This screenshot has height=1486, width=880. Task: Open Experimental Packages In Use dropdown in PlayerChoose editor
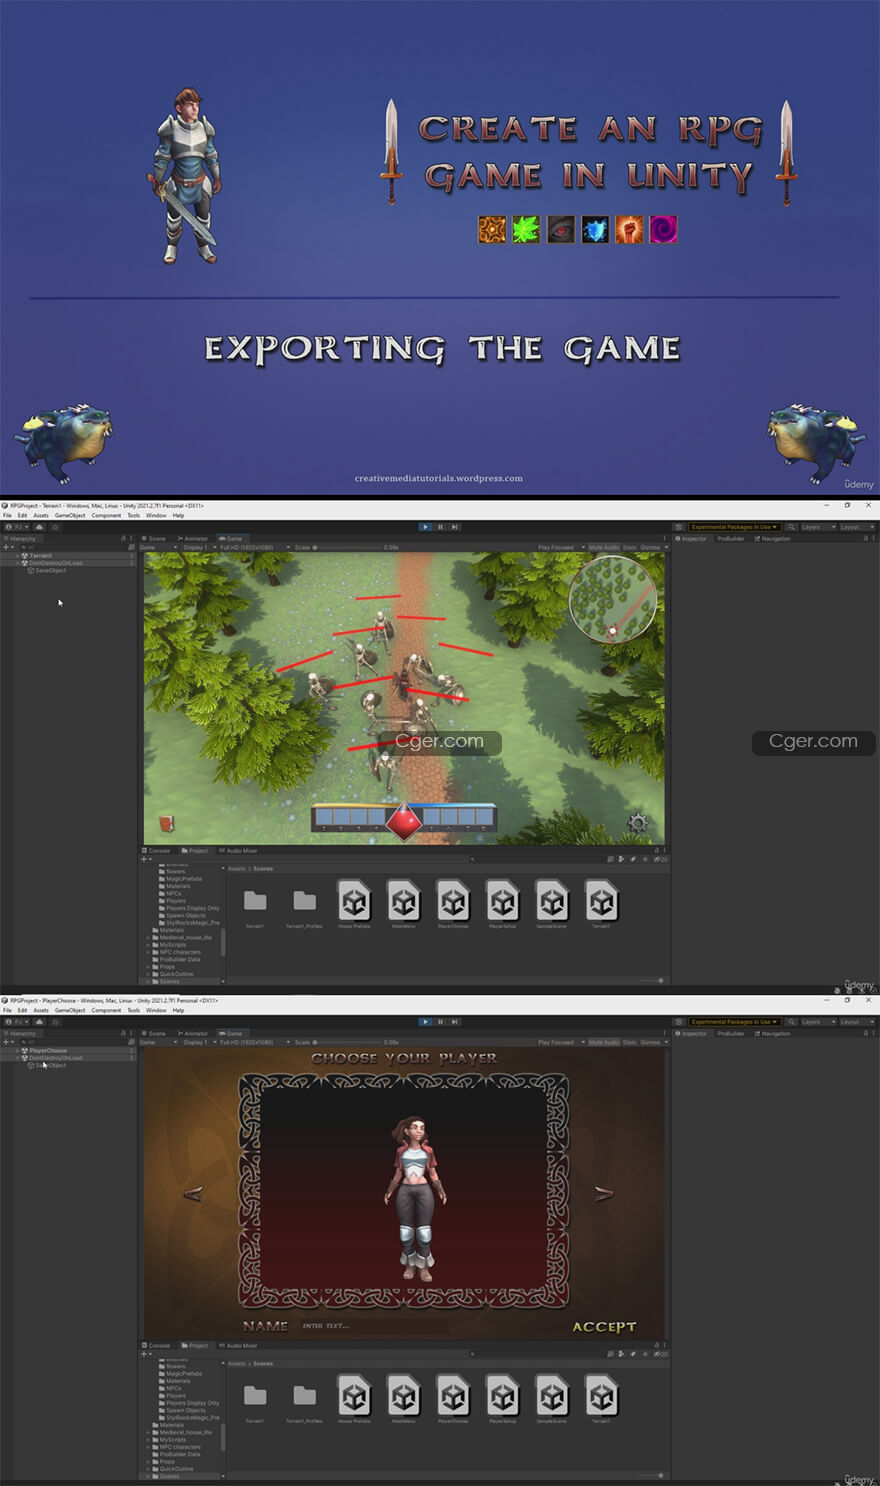click(x=734, y=1022)
